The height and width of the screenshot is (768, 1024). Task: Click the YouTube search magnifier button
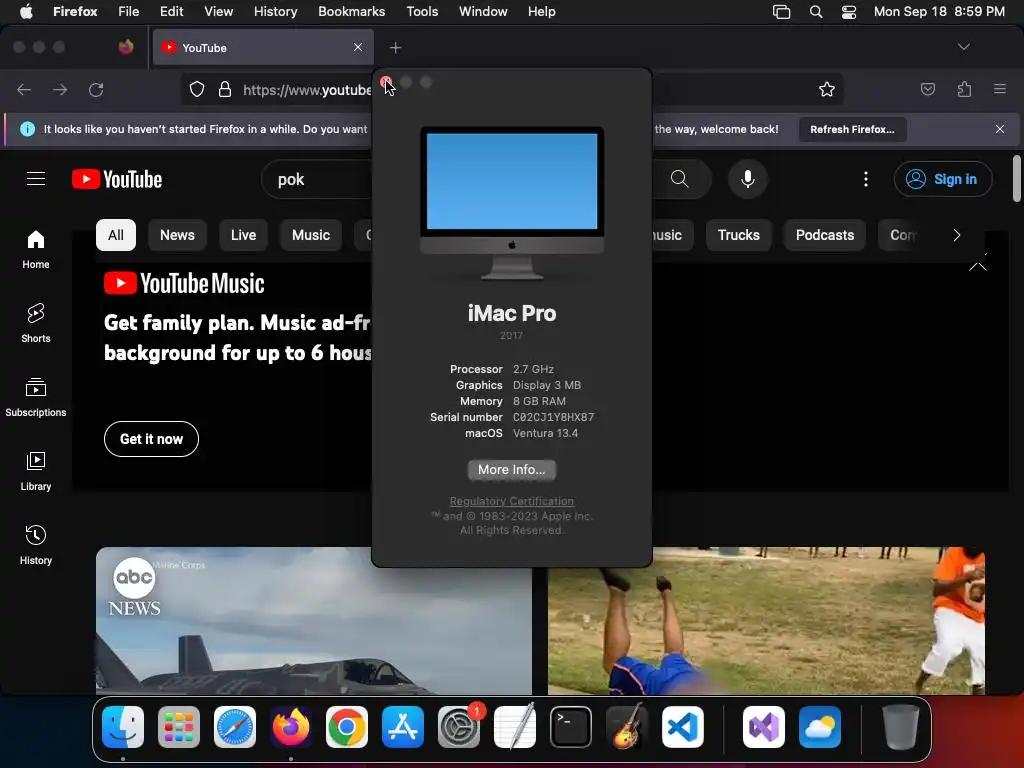point(680,179)
